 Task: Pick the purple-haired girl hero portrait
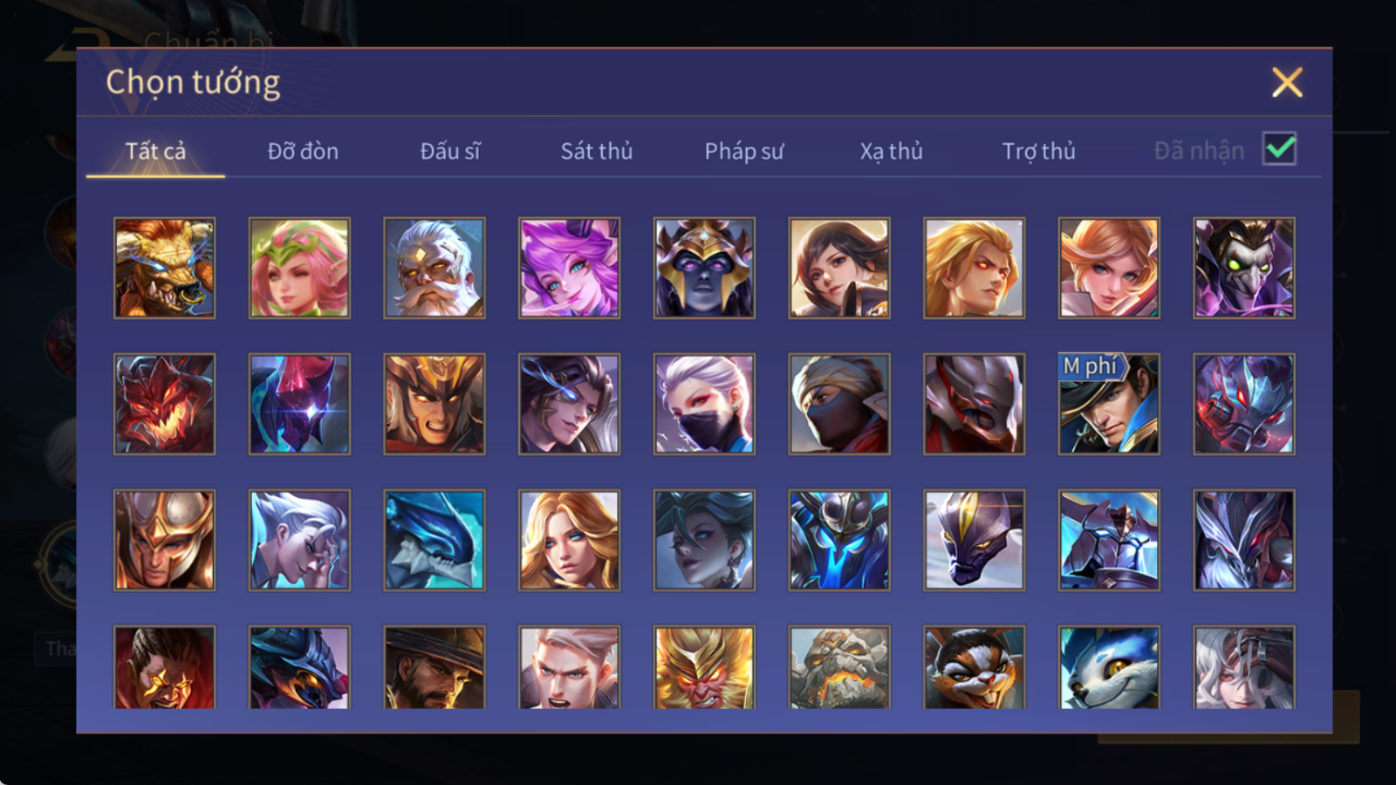pyautogui.click(x=569, y=268)
